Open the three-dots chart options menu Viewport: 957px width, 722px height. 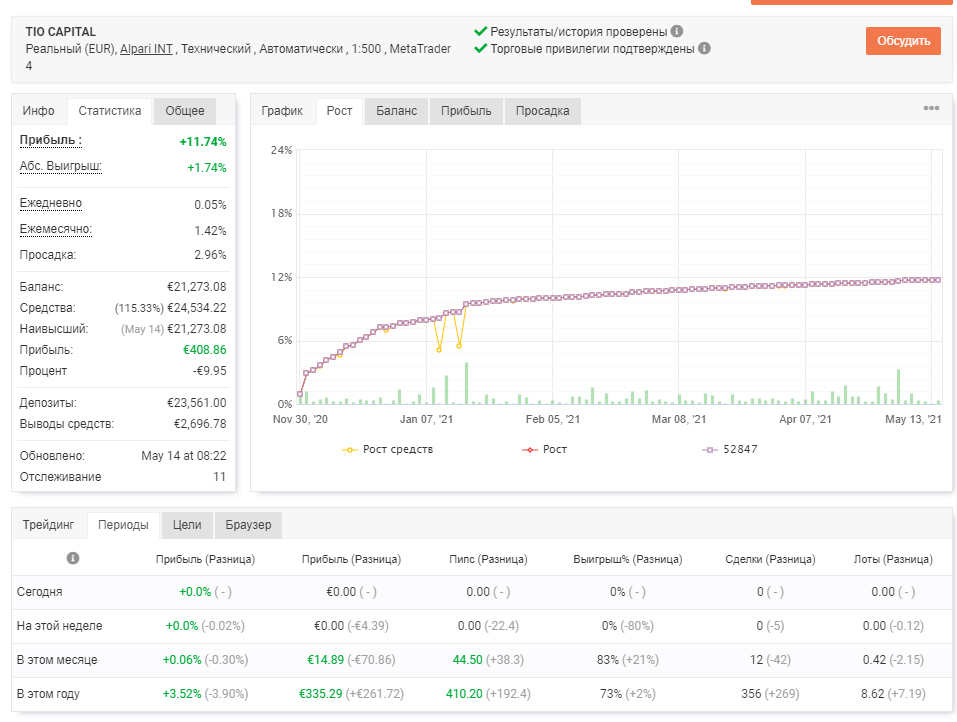(931, 108)
